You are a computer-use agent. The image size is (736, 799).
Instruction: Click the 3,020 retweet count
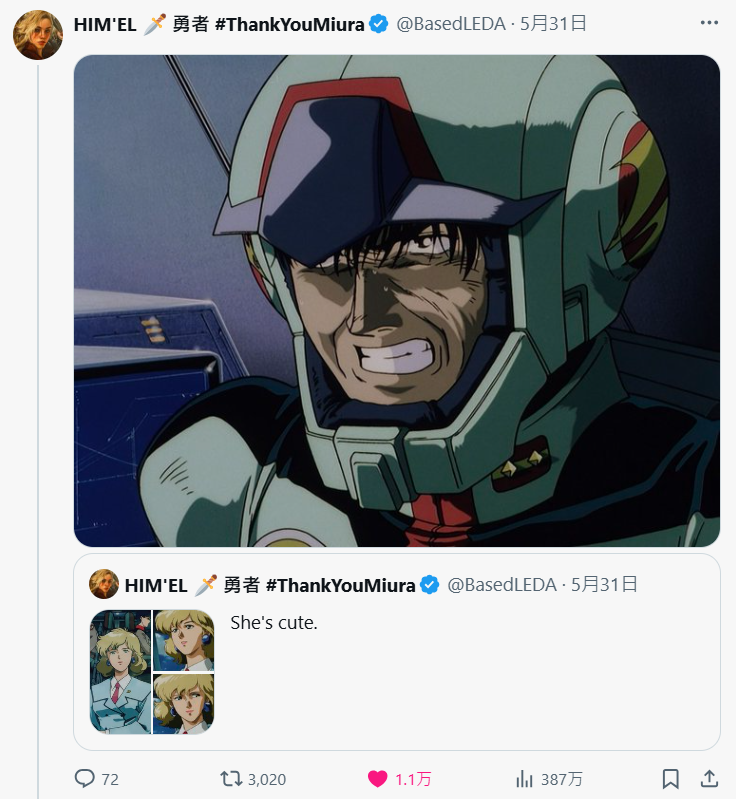268,778
